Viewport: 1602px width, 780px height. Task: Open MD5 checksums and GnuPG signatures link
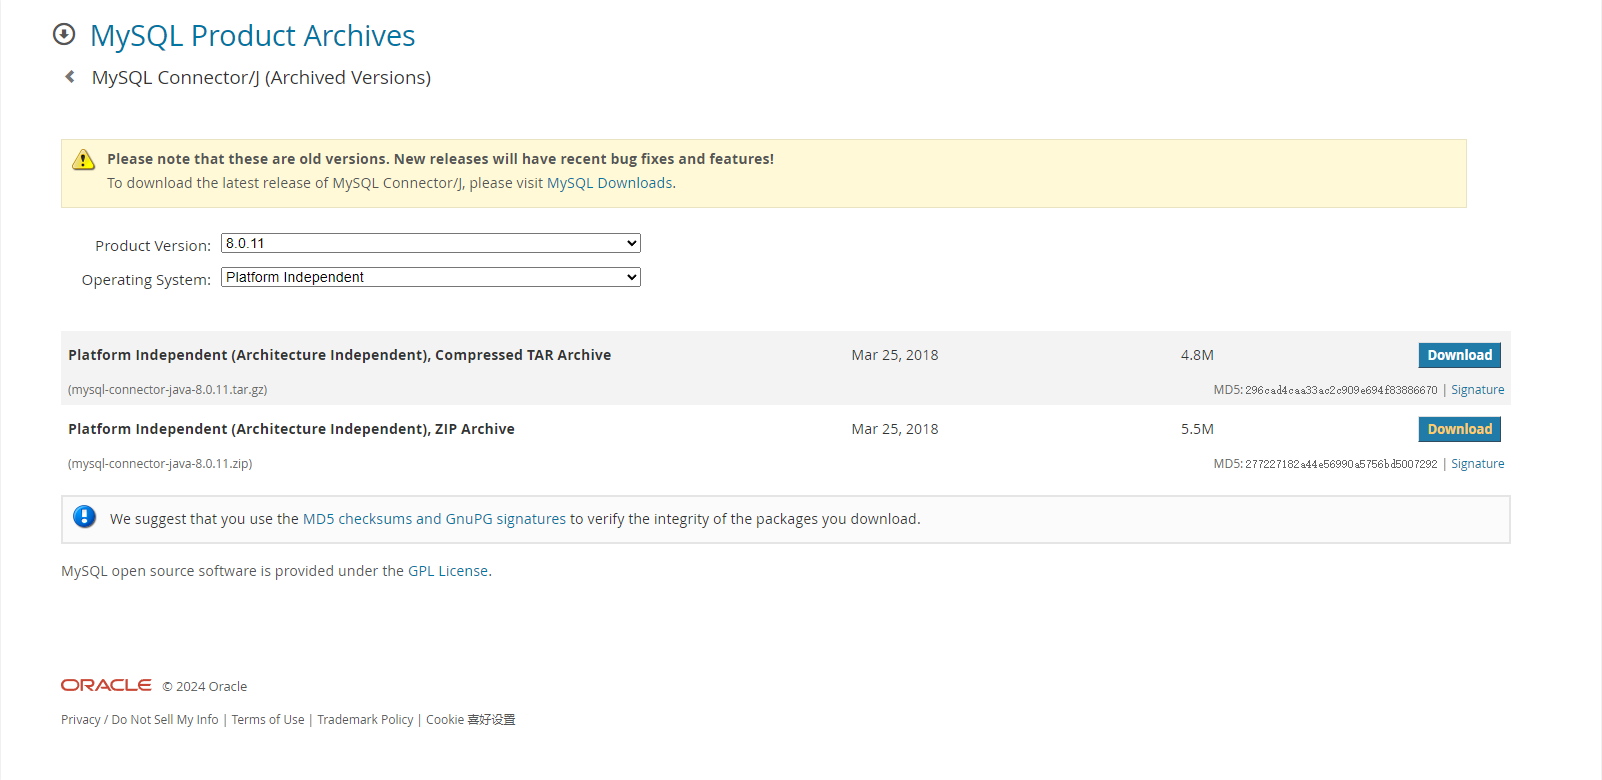click(434, 519)
